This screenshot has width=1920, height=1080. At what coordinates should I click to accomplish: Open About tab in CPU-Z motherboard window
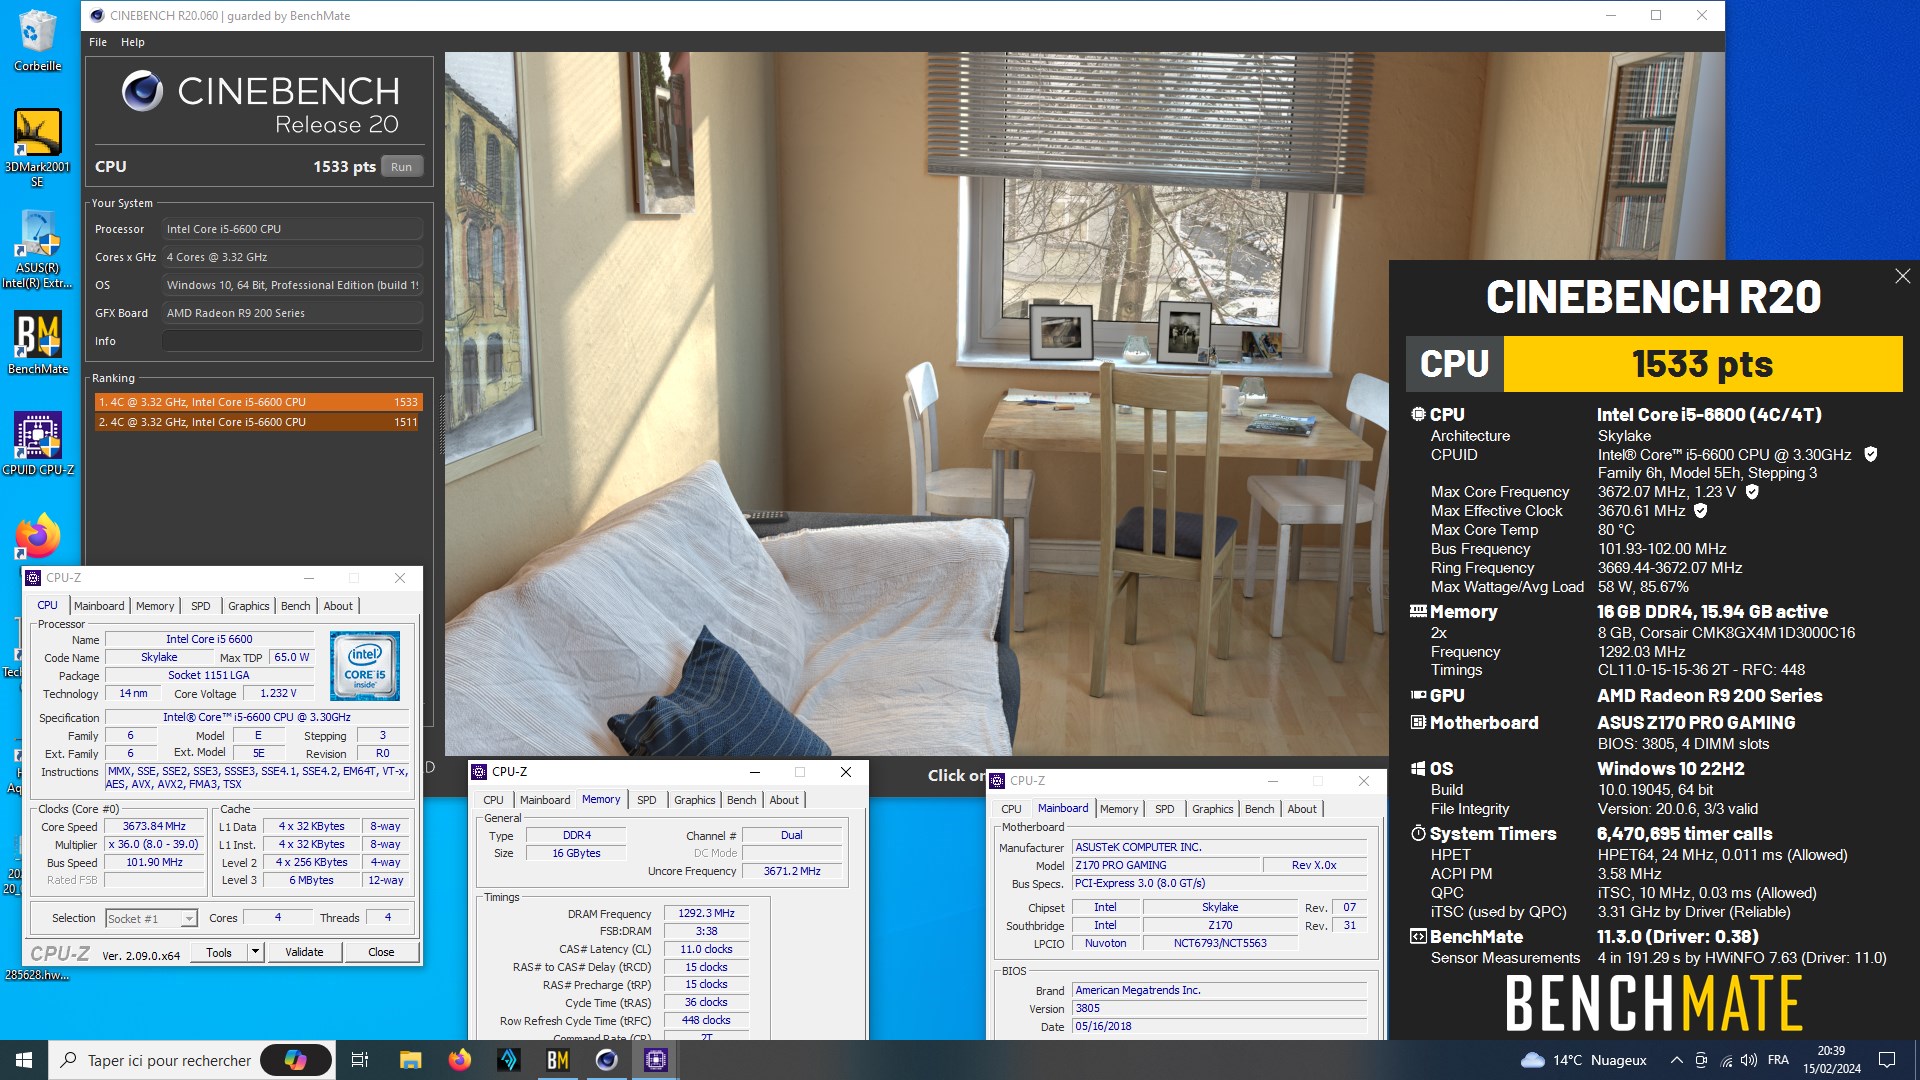pos(1302,809)
